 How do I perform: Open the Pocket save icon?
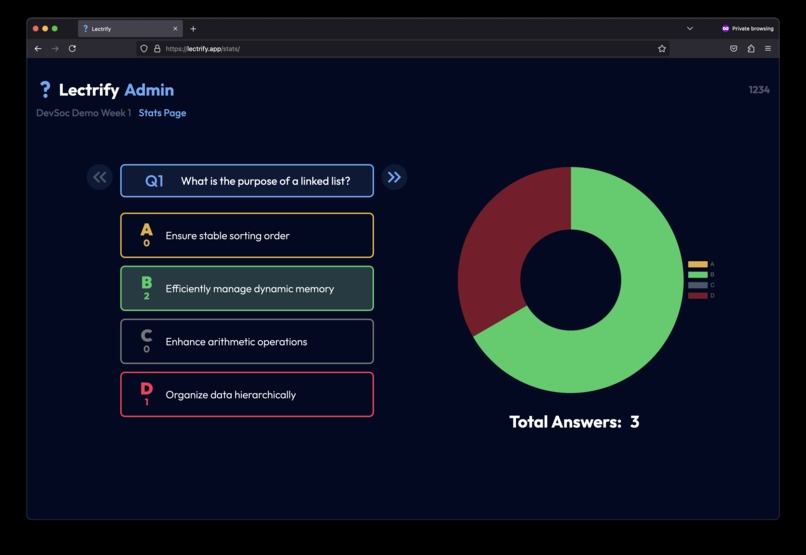click(734, 48)
